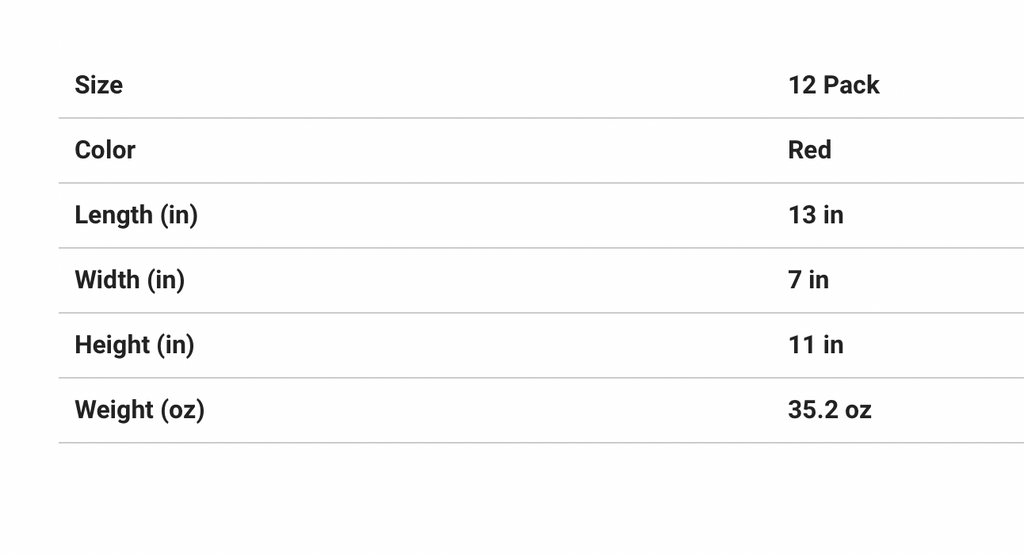Click the divider line below Size row
This screenshot has width=1024, height=556.
tap(540, 118)
